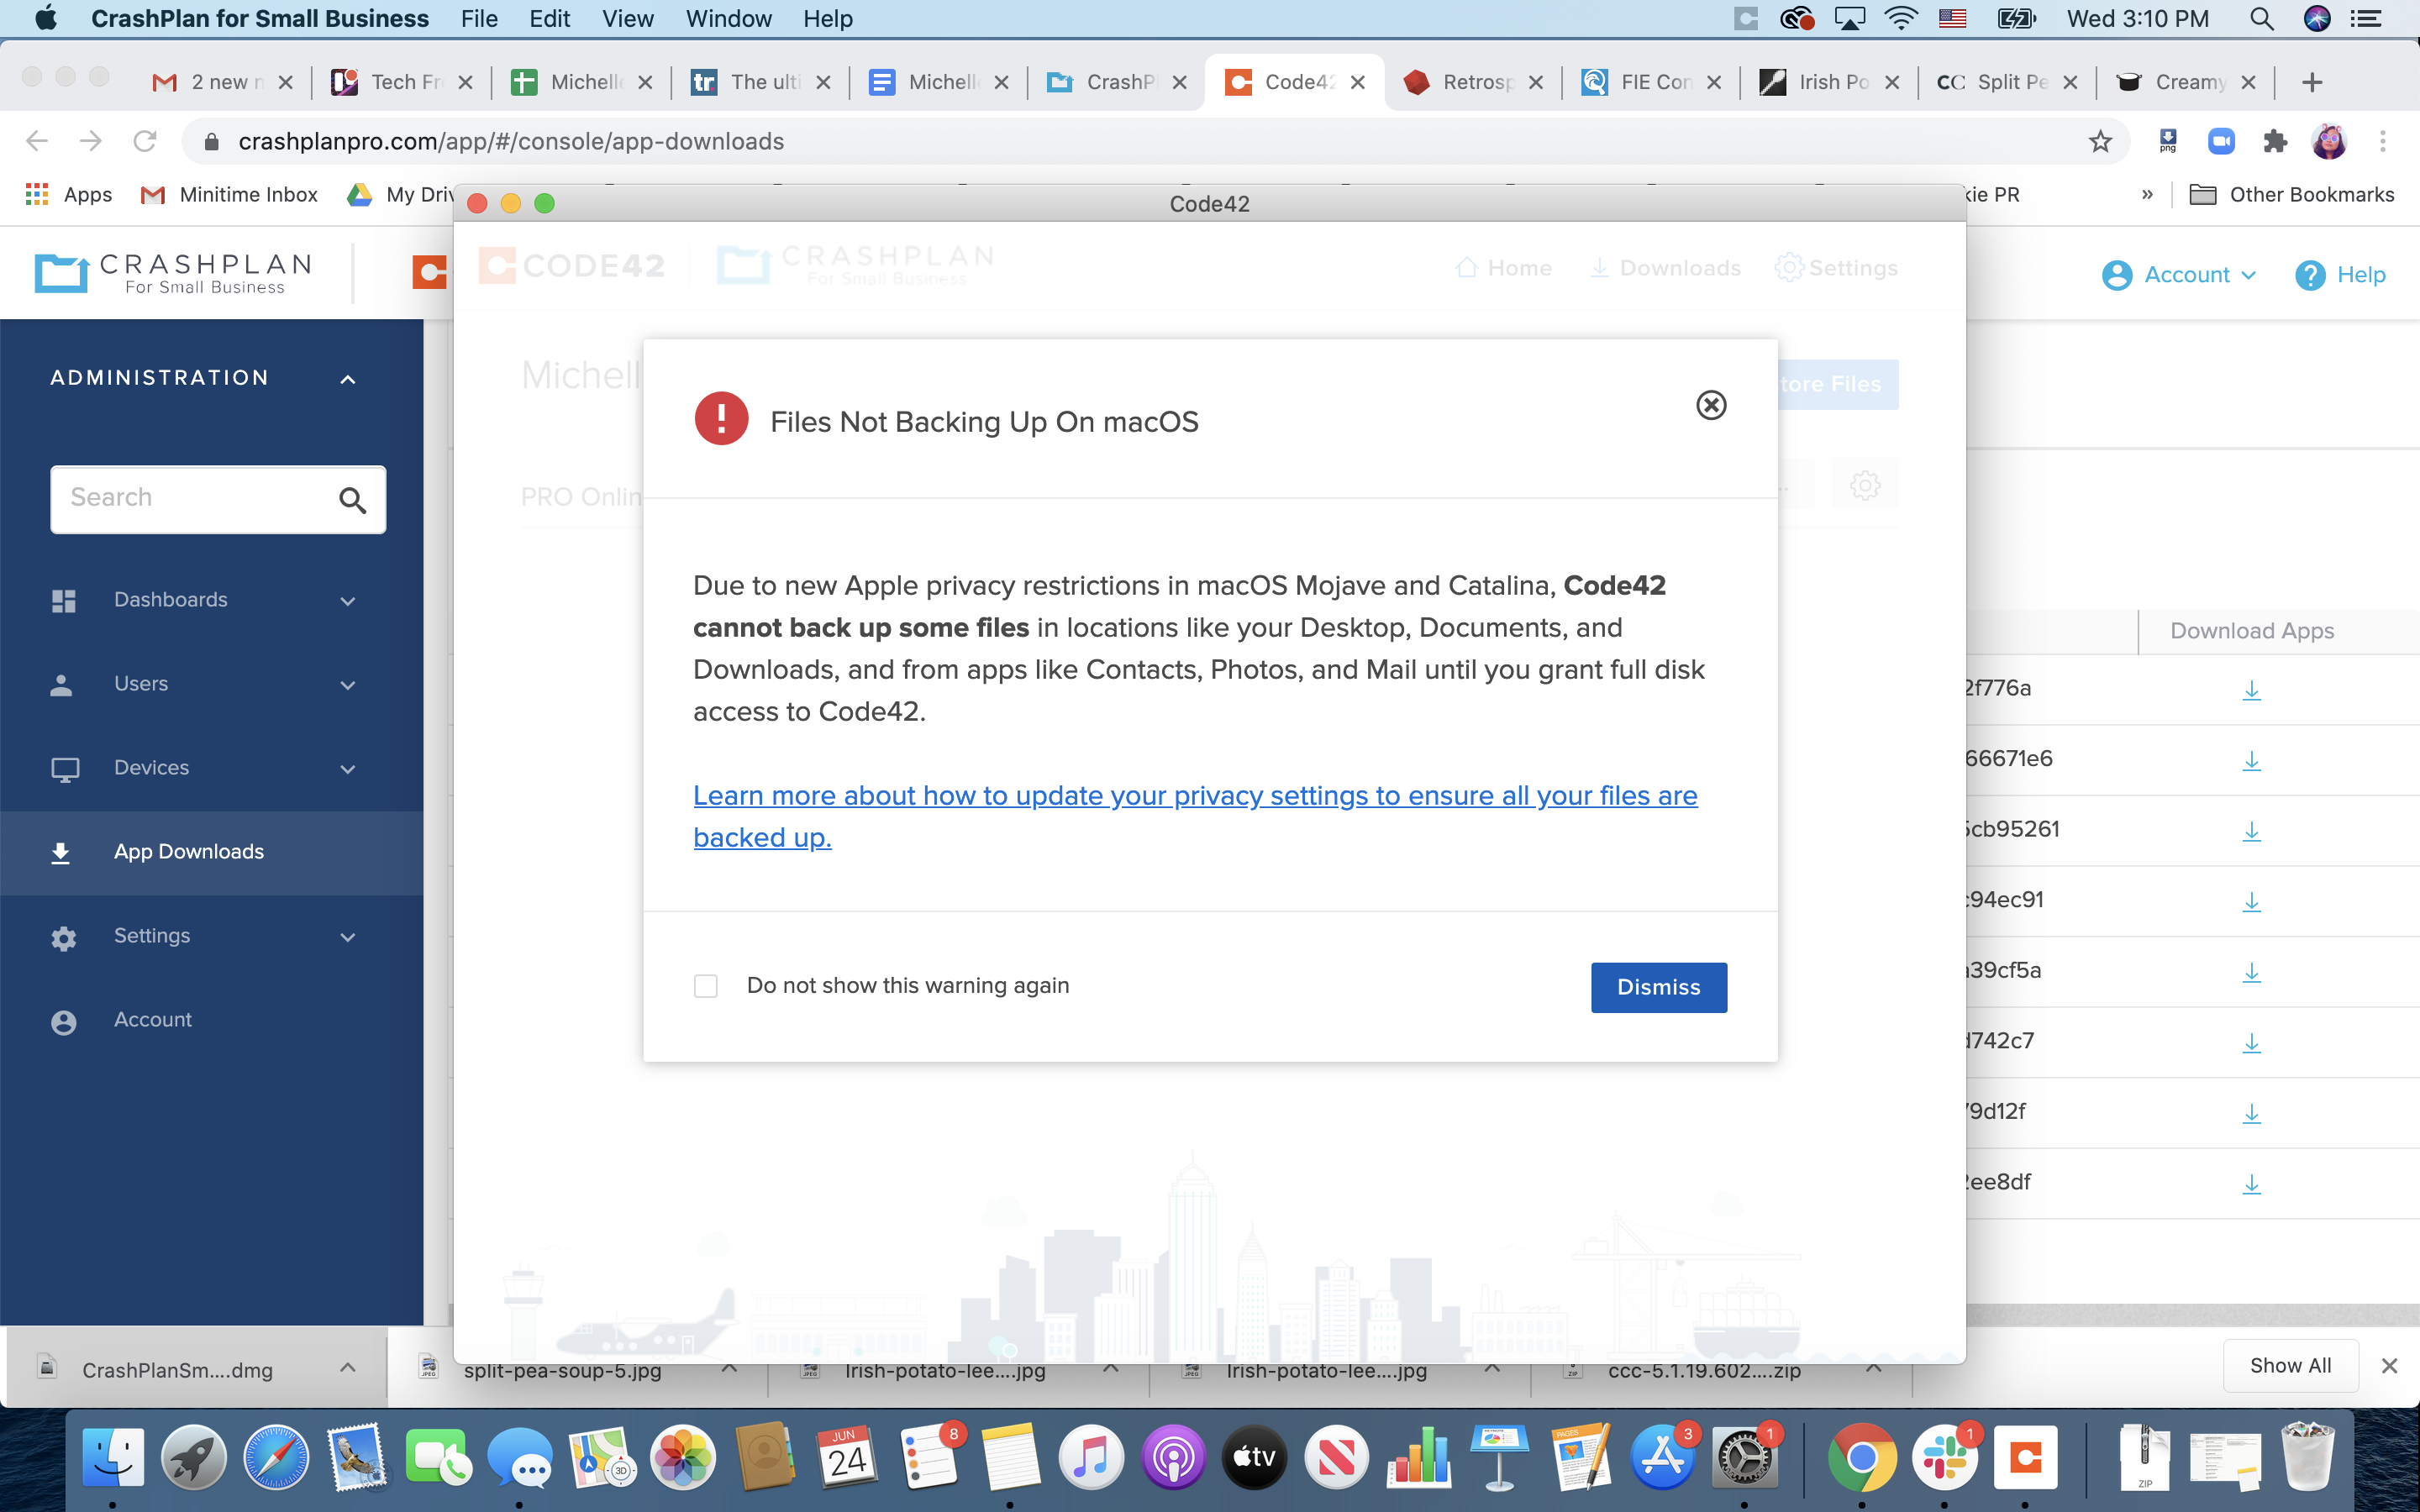Screen dimensions: 2420x1512
Task: Bookmark this page with star icon
Action: tap(2100, 141)
